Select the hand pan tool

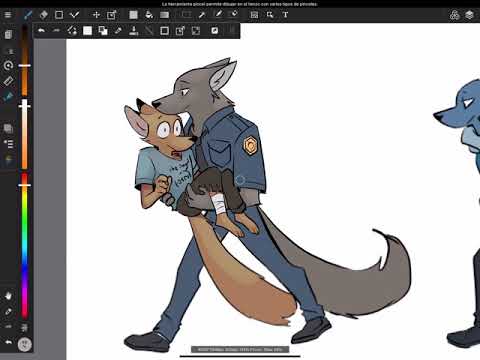[8, 296]
